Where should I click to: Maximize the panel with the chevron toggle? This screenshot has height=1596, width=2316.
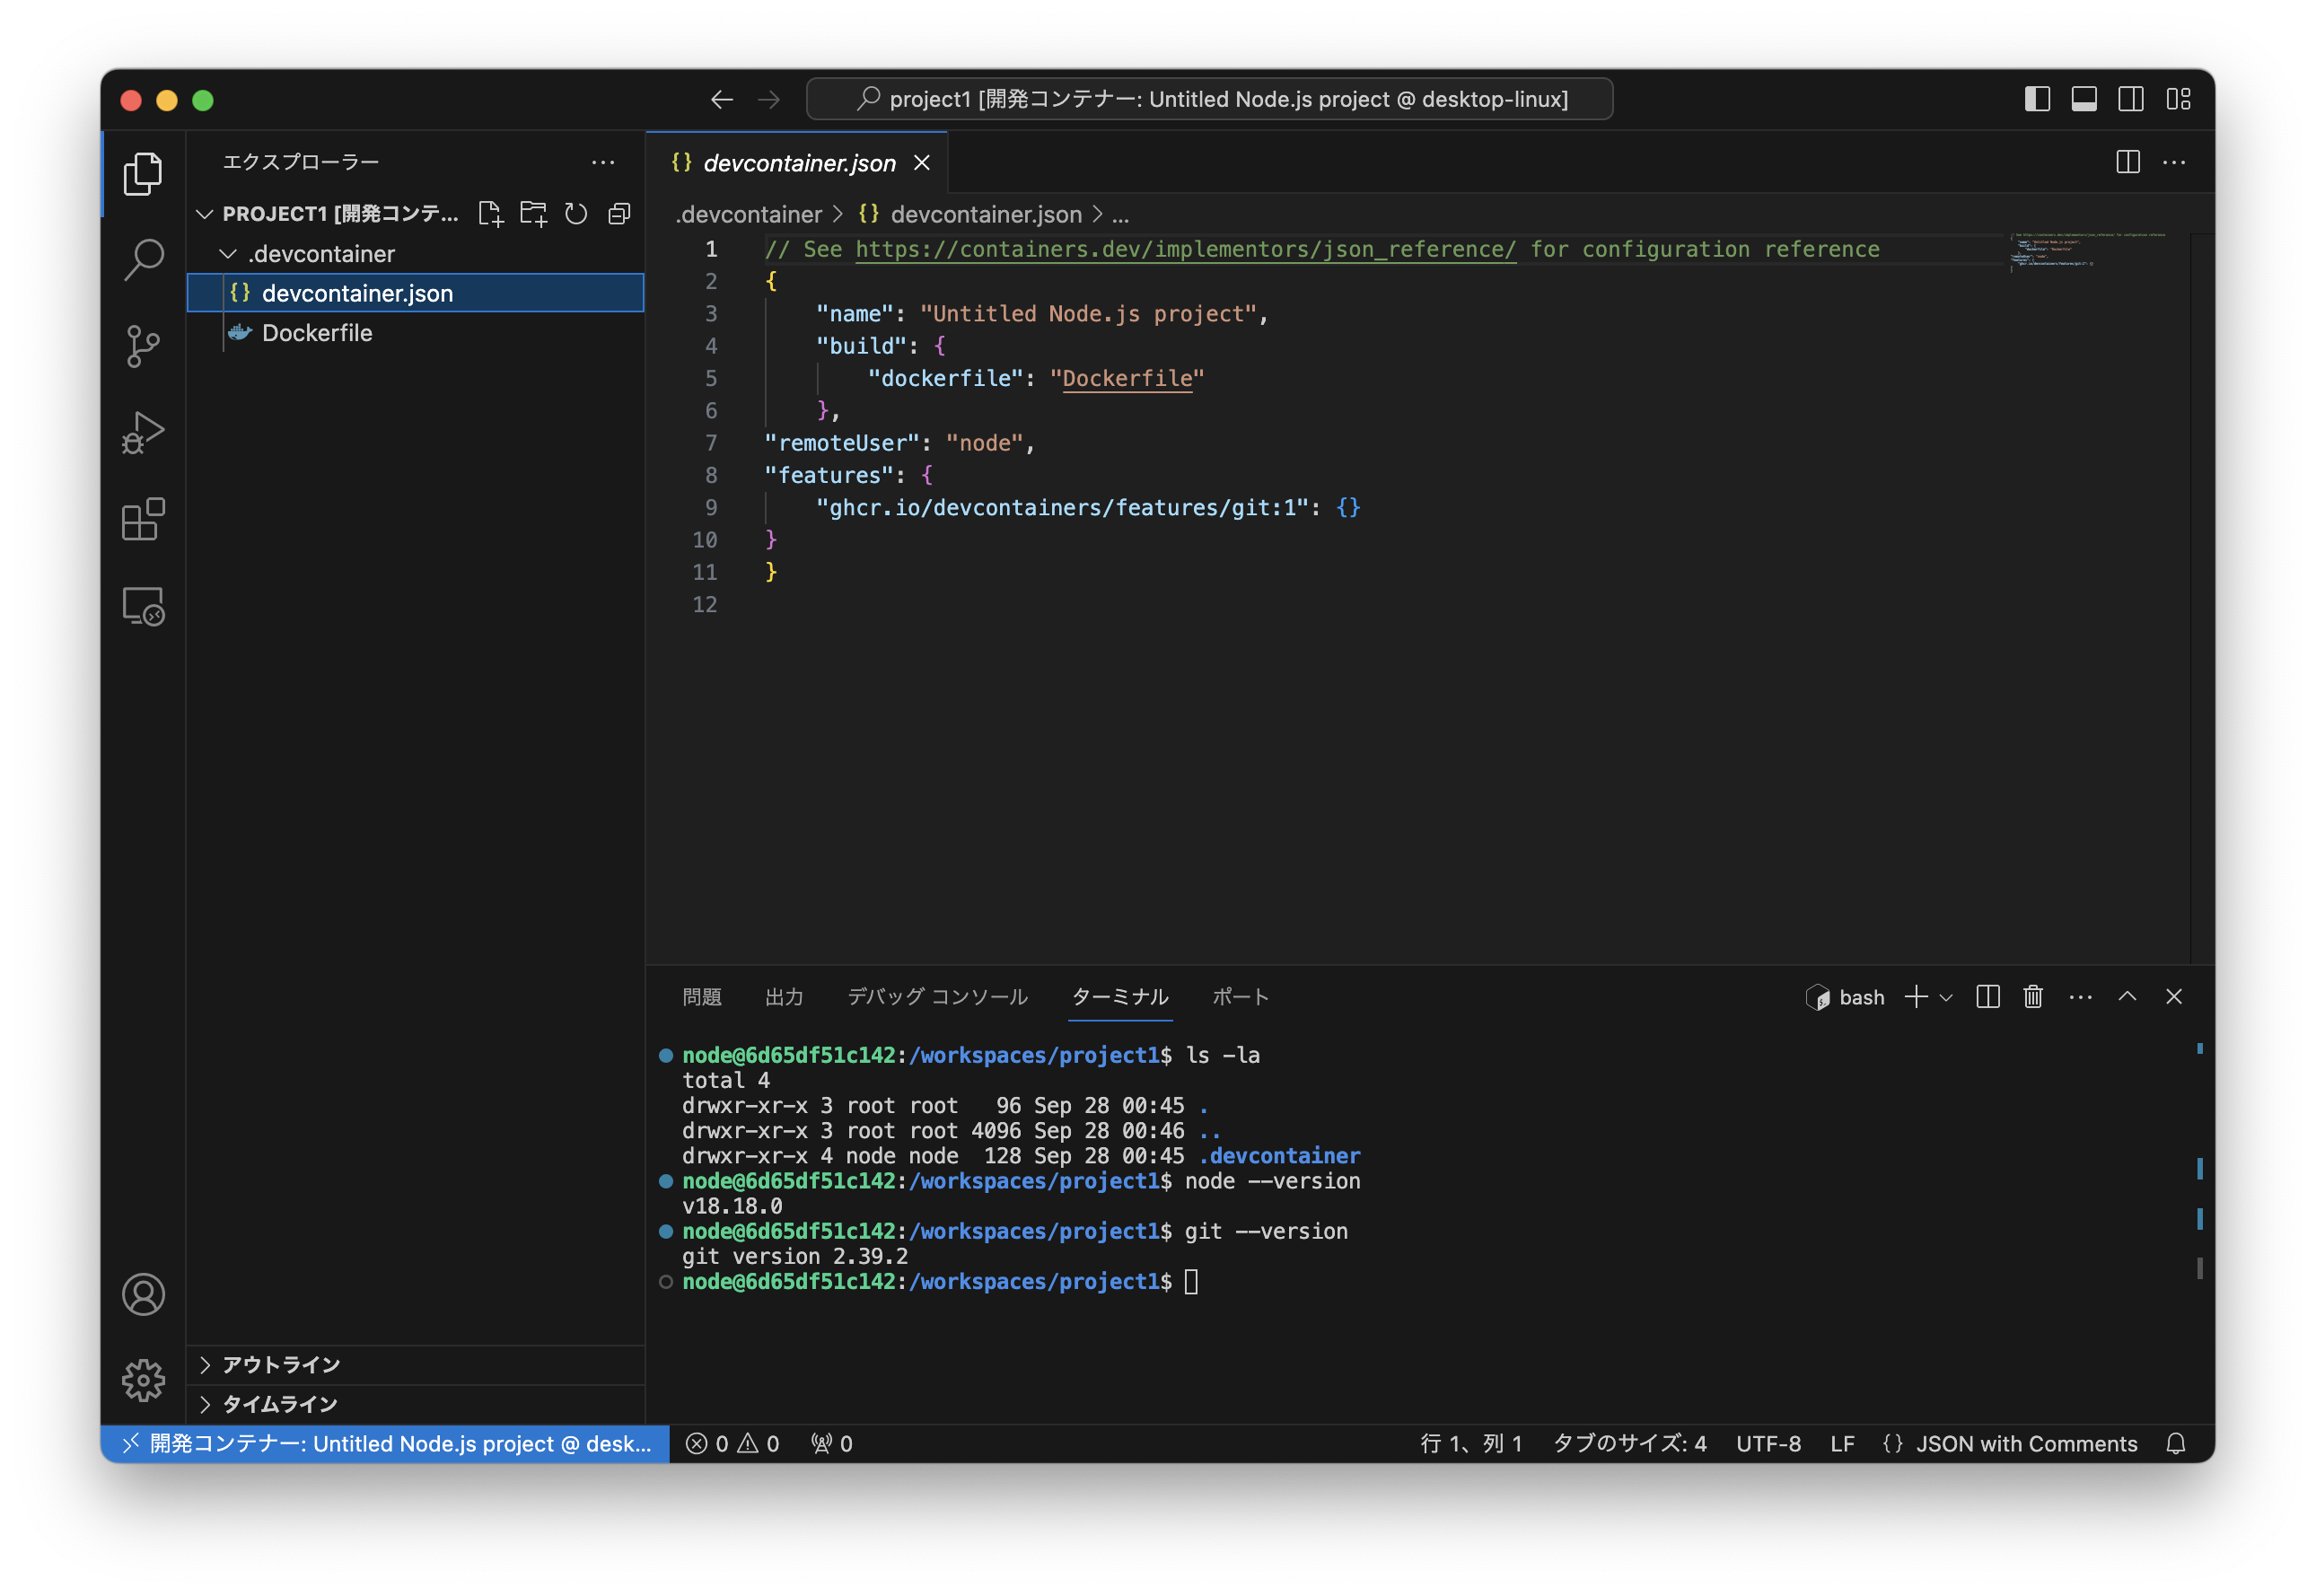[x=2128, y=996]
